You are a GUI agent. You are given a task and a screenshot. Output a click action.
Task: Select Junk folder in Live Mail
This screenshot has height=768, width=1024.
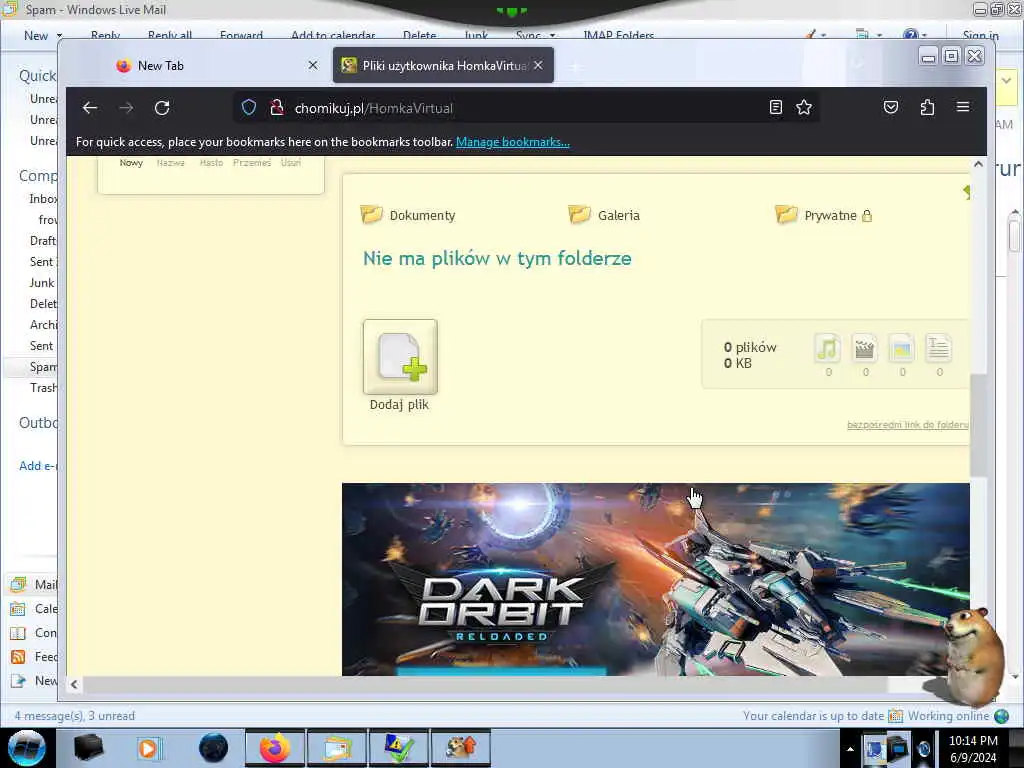pyautogui.click(x=42, y=283)
